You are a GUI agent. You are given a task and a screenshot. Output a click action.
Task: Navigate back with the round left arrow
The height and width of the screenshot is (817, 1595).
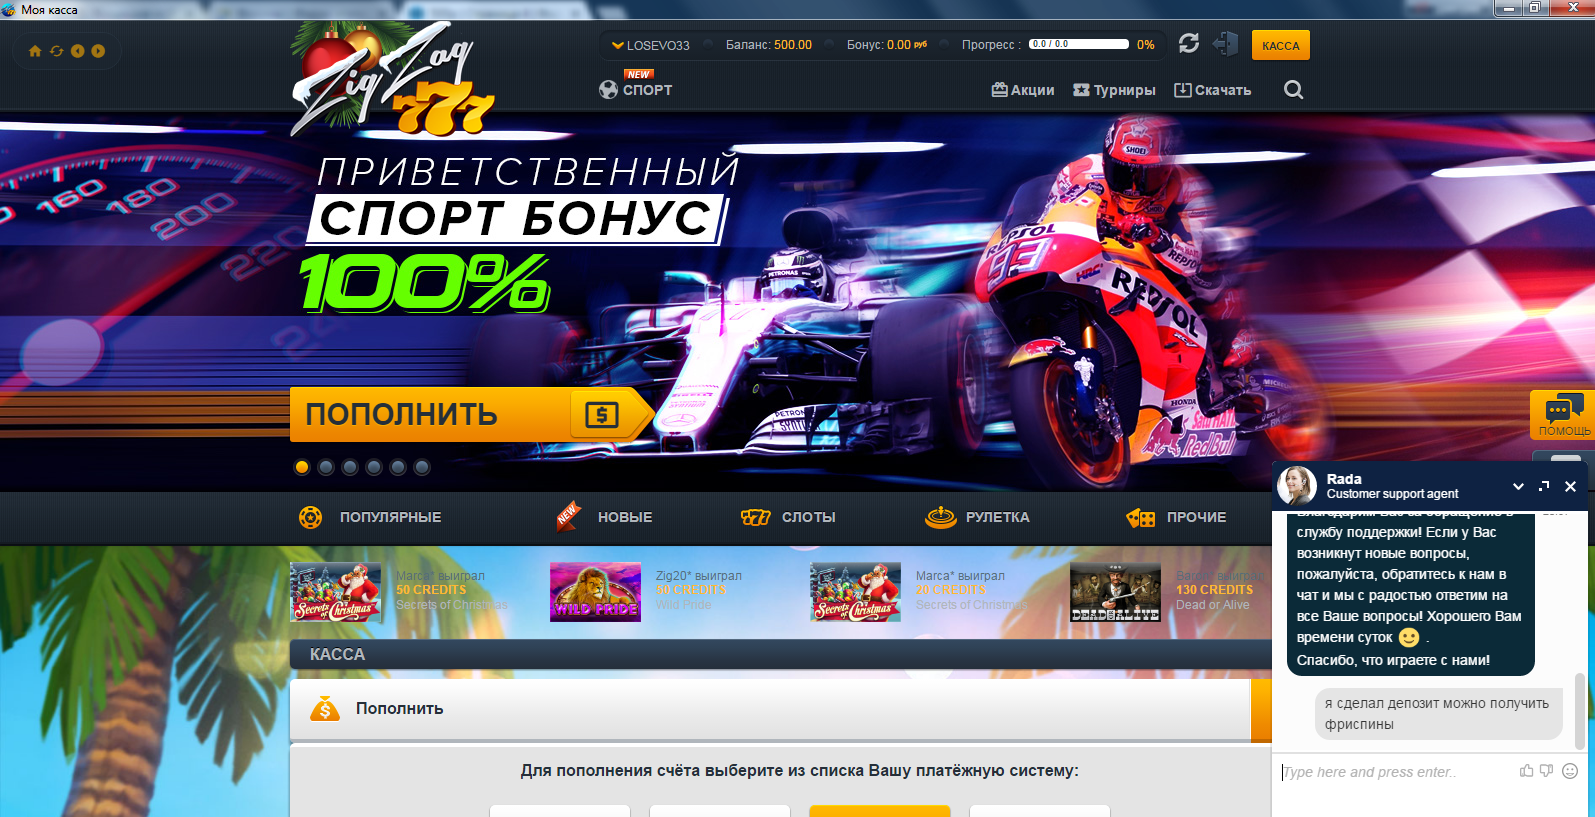coord(77,51)
